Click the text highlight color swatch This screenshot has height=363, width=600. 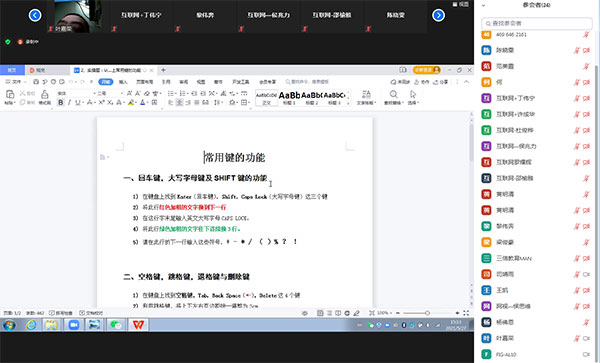131,103
